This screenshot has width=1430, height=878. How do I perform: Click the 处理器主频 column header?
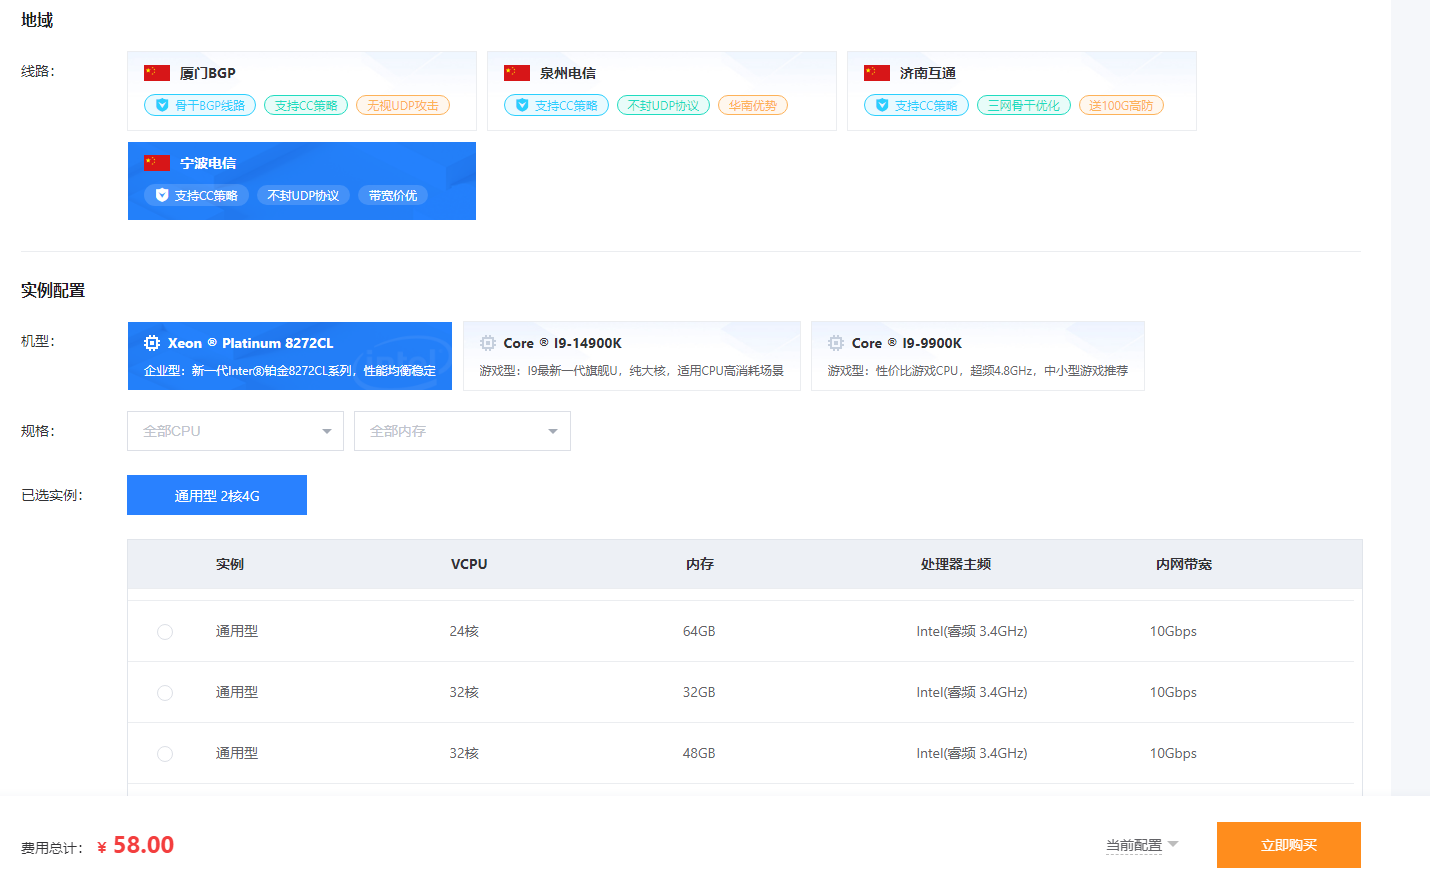(x=955, y=564)
